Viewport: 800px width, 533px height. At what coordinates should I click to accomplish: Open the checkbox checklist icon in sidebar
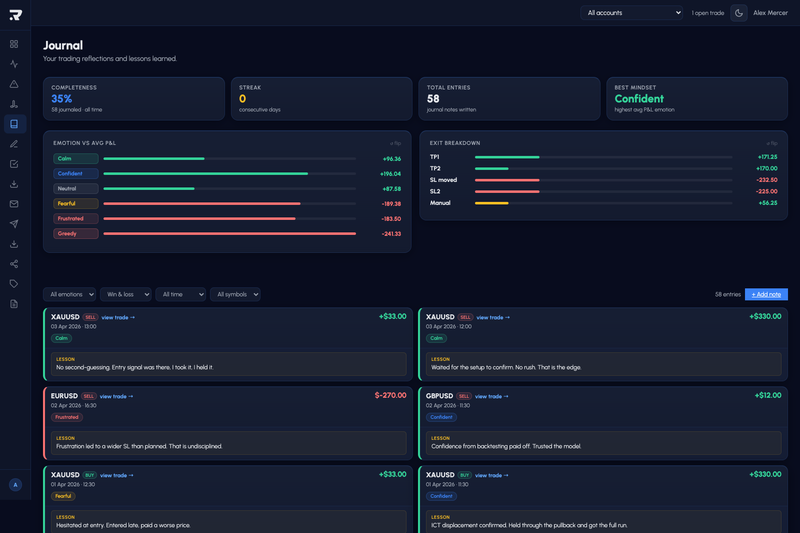point(14,164)
